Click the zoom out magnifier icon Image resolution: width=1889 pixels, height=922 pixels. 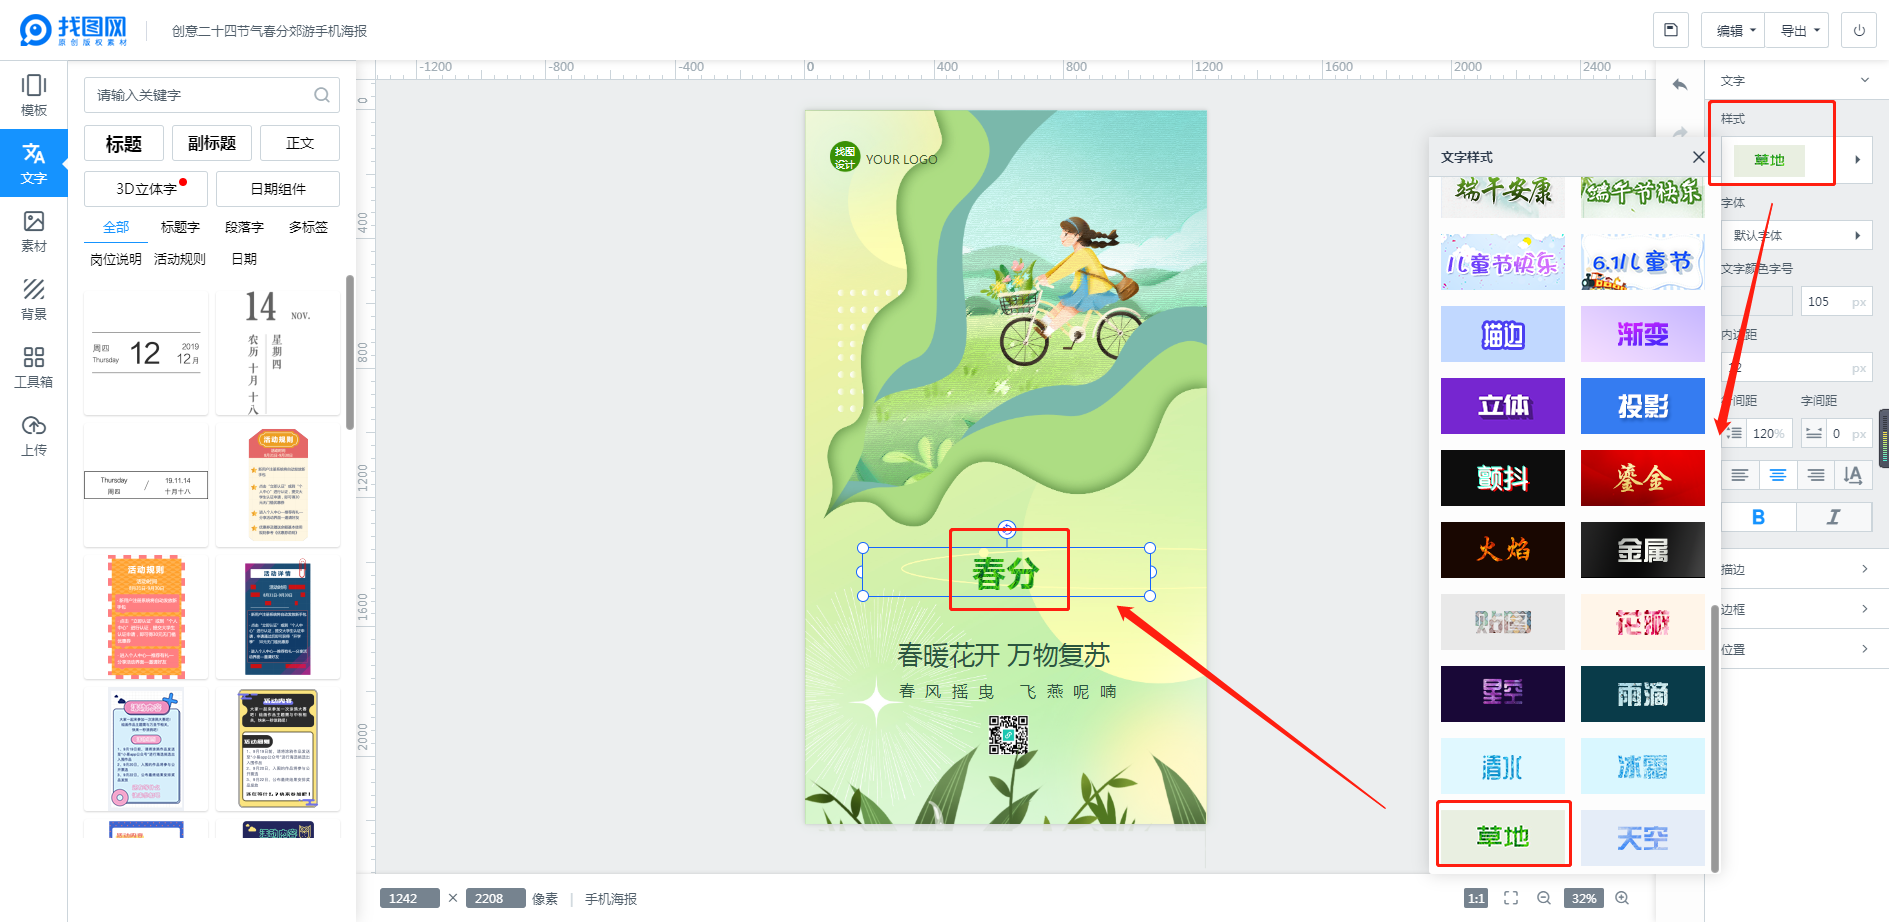click(1544, 898)
